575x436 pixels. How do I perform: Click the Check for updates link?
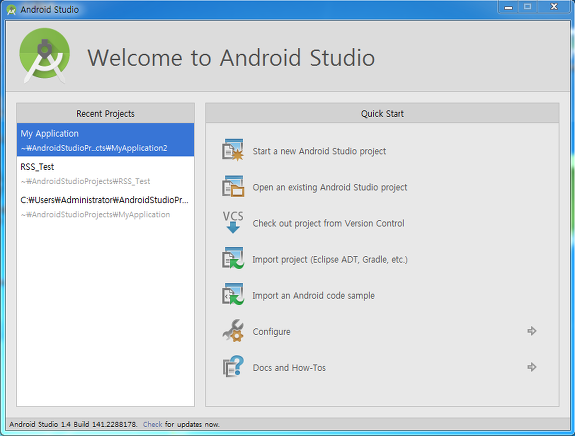pos(153,424)
